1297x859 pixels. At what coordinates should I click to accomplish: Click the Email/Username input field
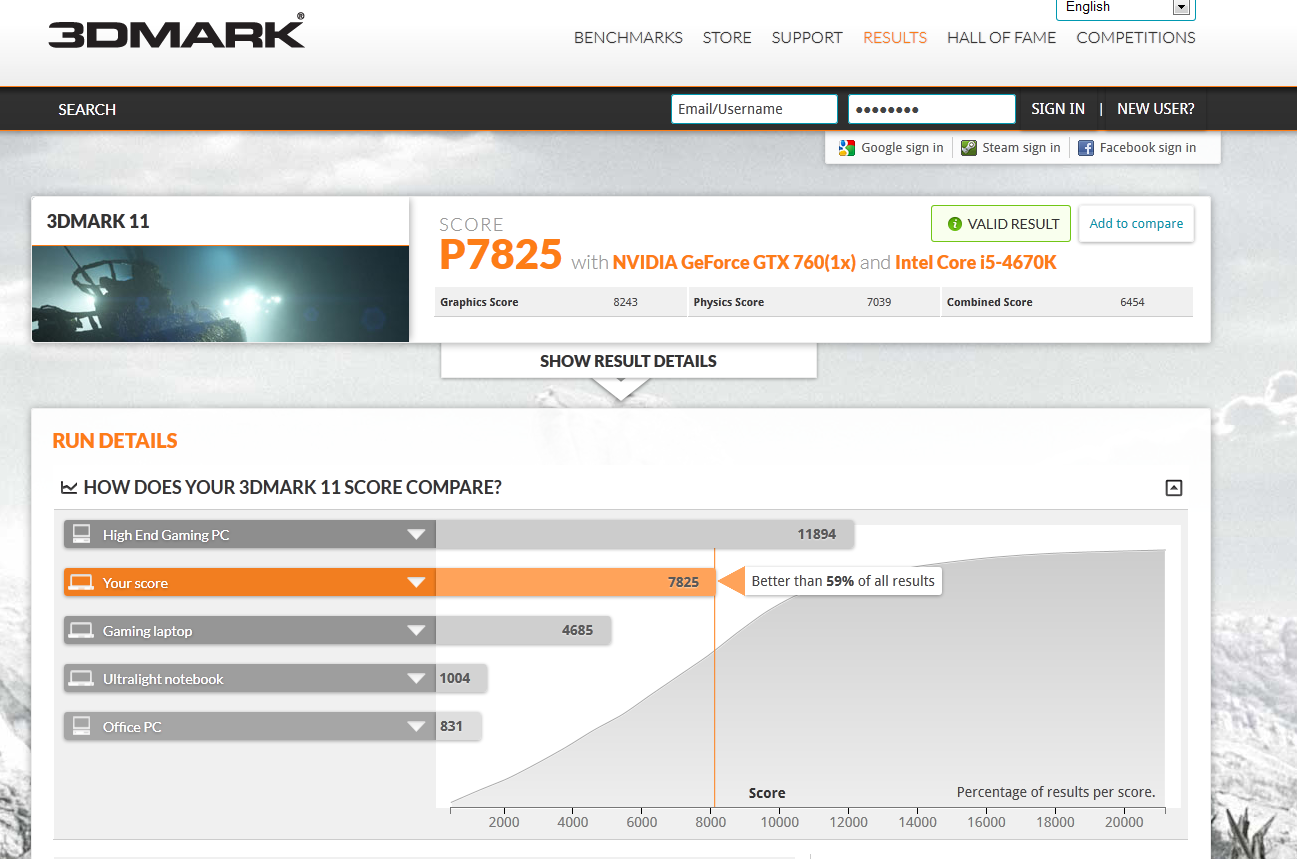[x=754, y=108]
